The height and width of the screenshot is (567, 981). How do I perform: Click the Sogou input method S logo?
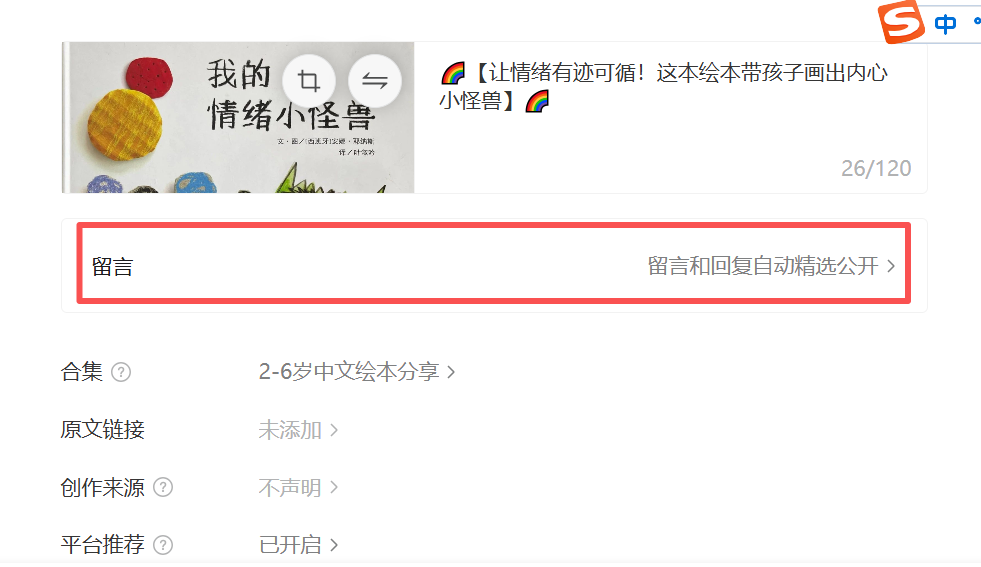point(901,22)
